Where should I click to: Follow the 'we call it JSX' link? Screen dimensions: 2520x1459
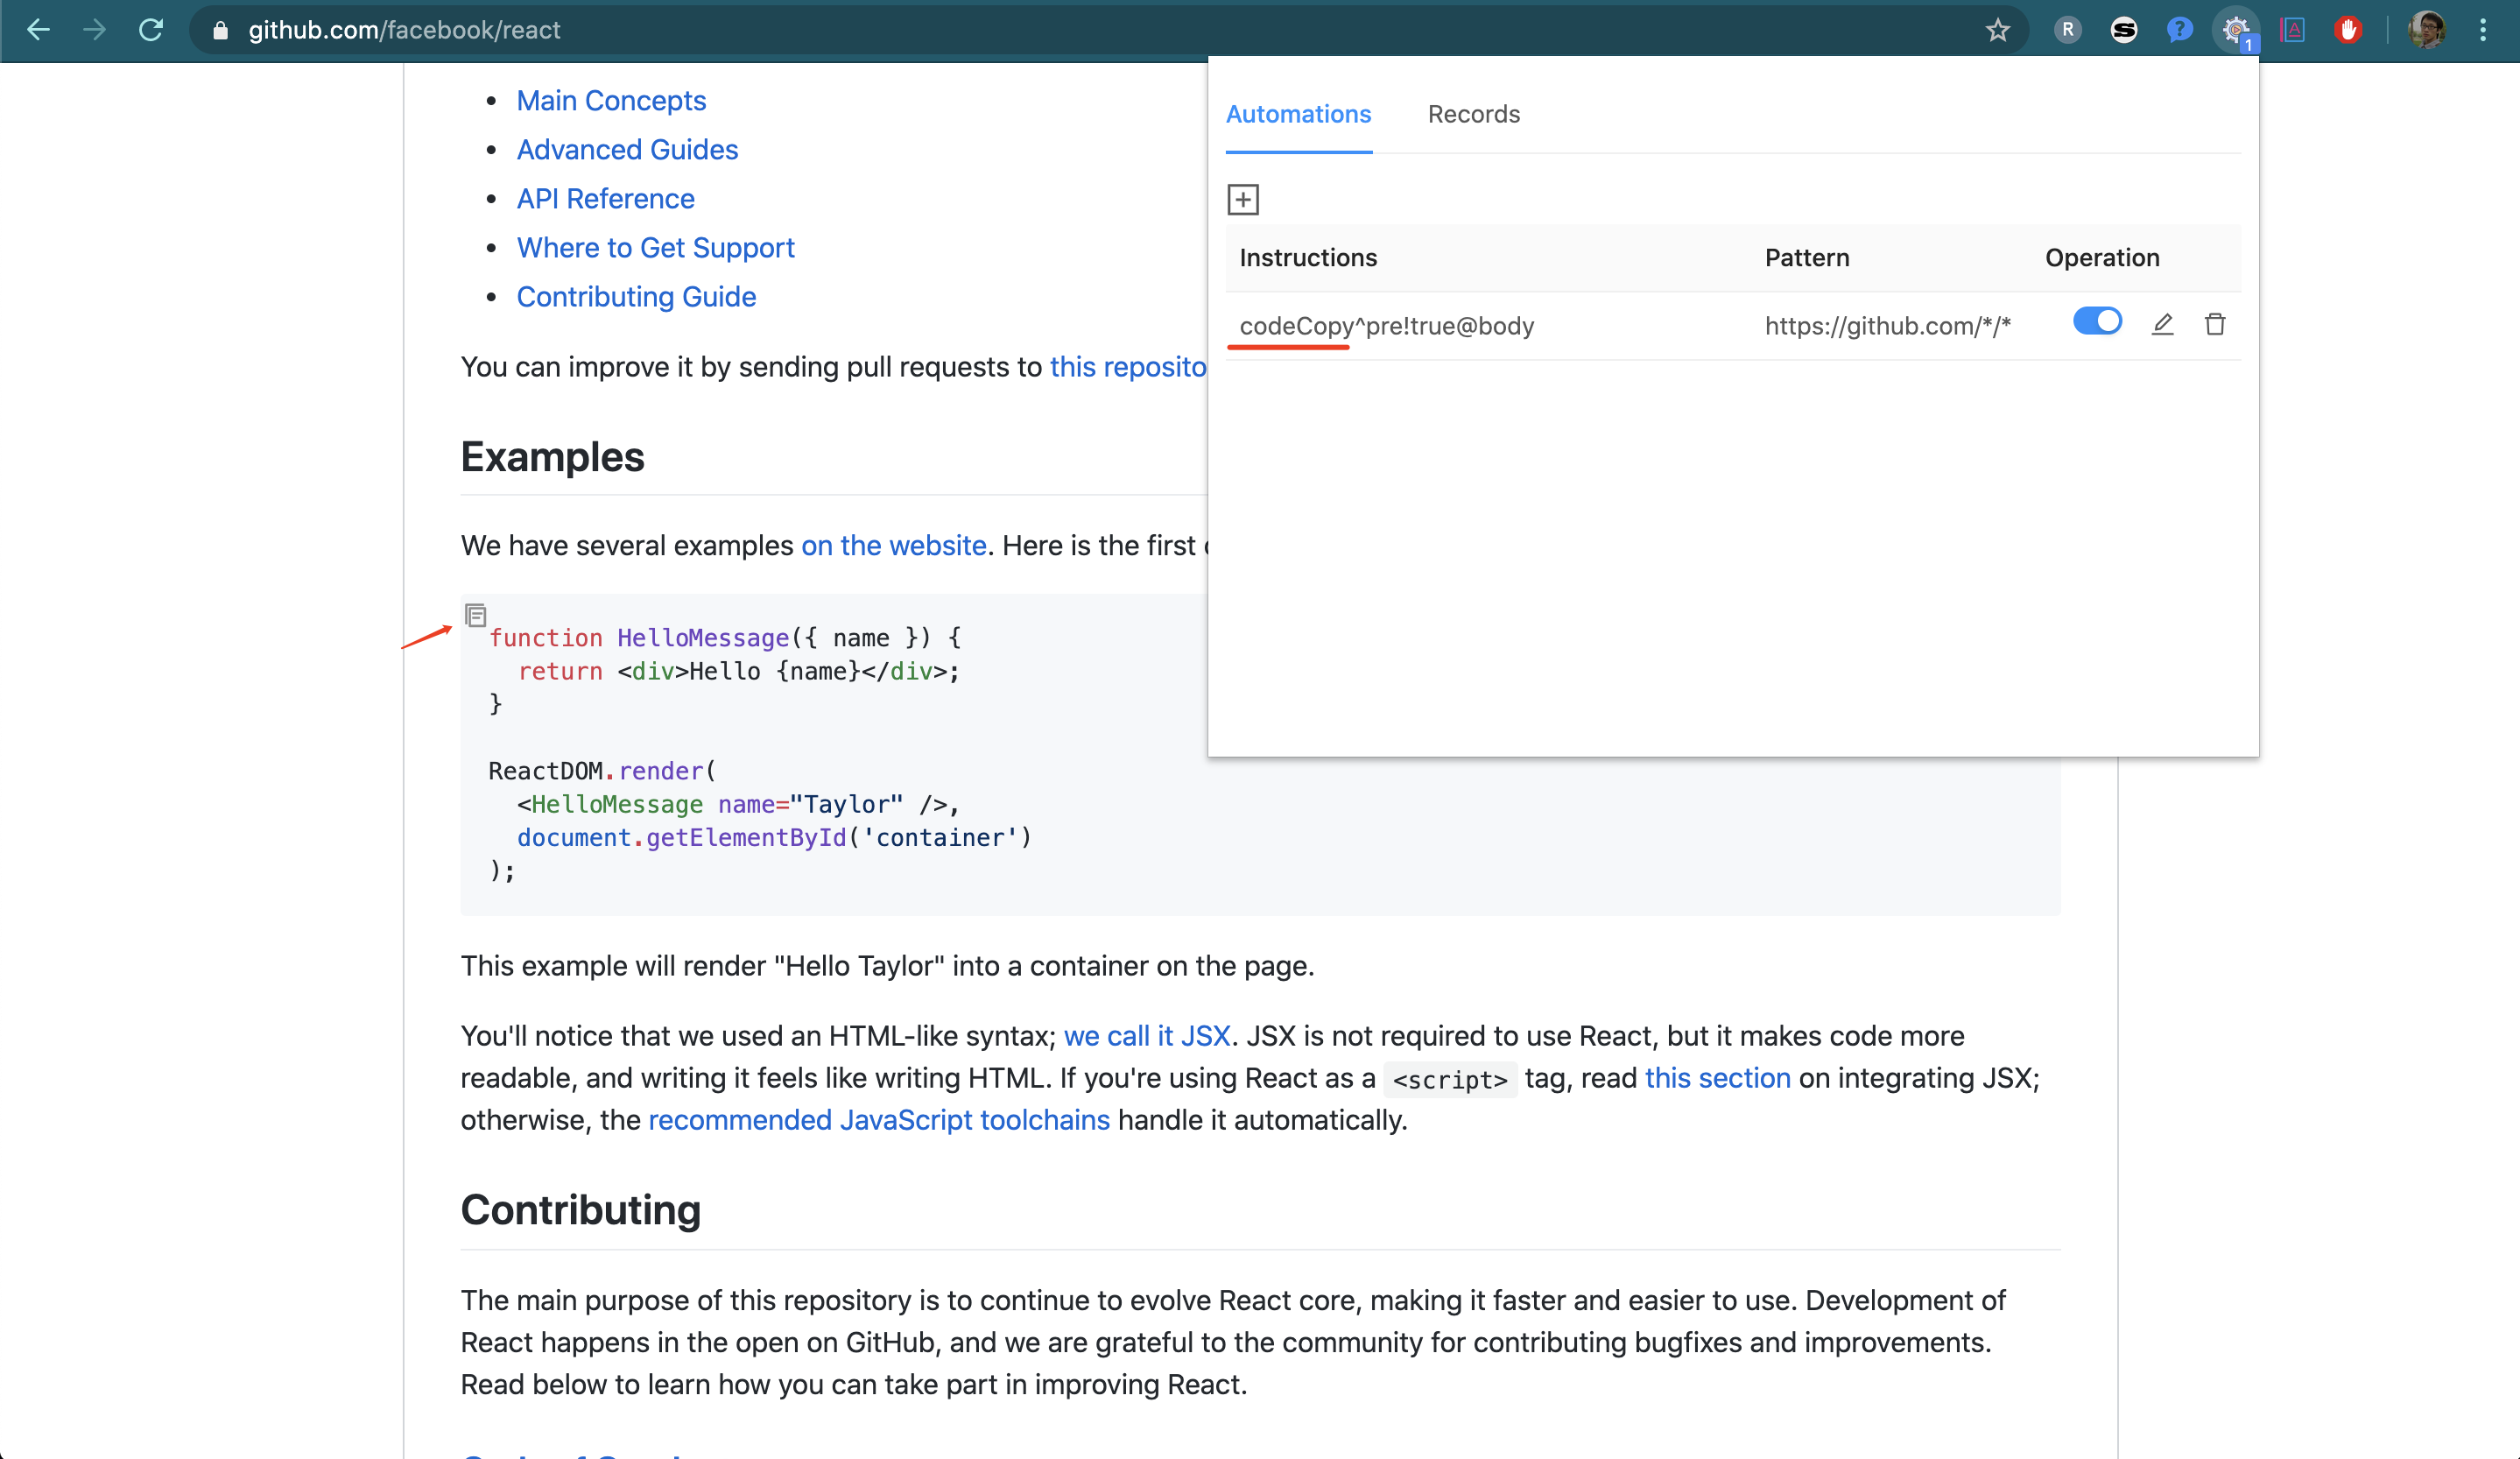point(1146,1036)
